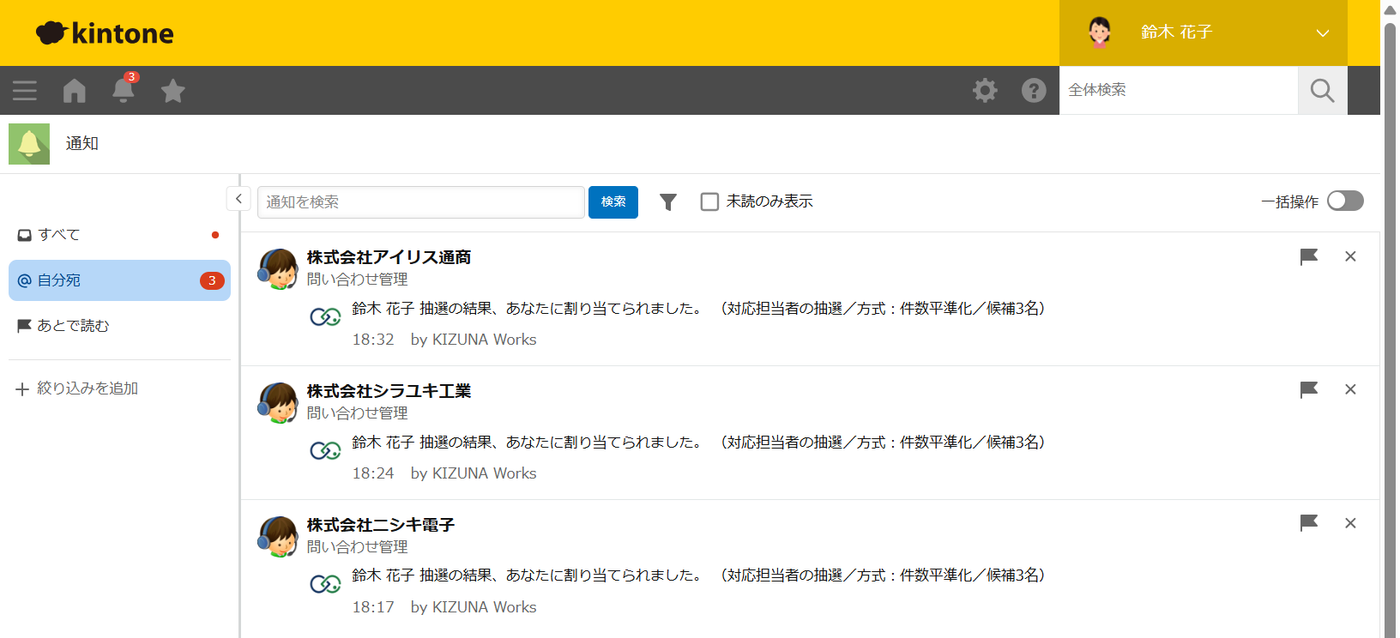This screenshot has height=638, width=1400.
Task: Open the notification bell with badge 3
Action: coord(123,89)
